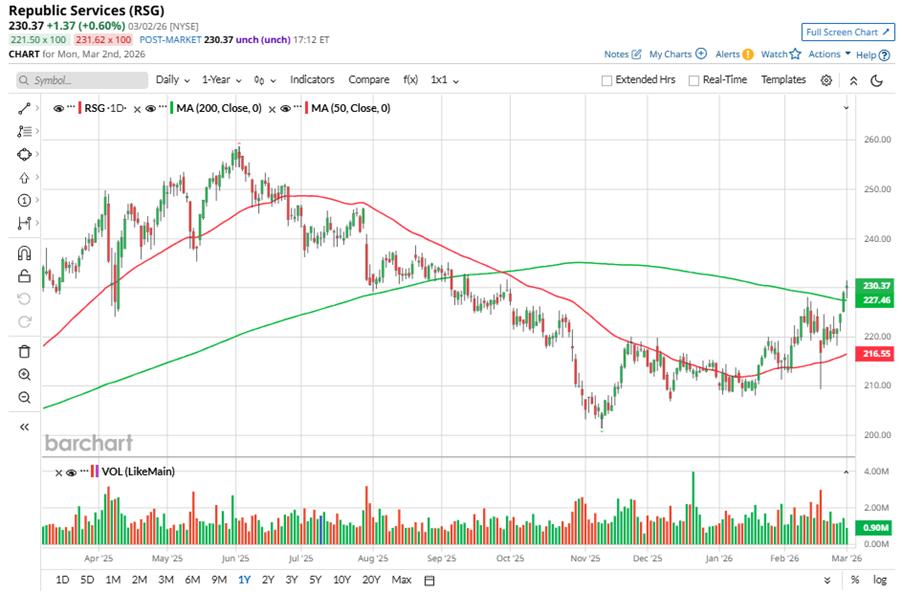Click the MA 200 green color swatch
This screenshot has width=902, height=592.
[x=171, y=108]
